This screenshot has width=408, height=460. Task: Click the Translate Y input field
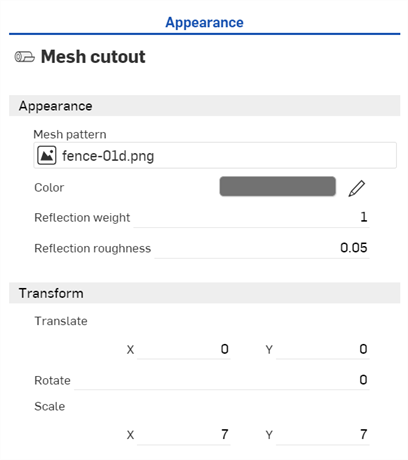pos(323,349)
